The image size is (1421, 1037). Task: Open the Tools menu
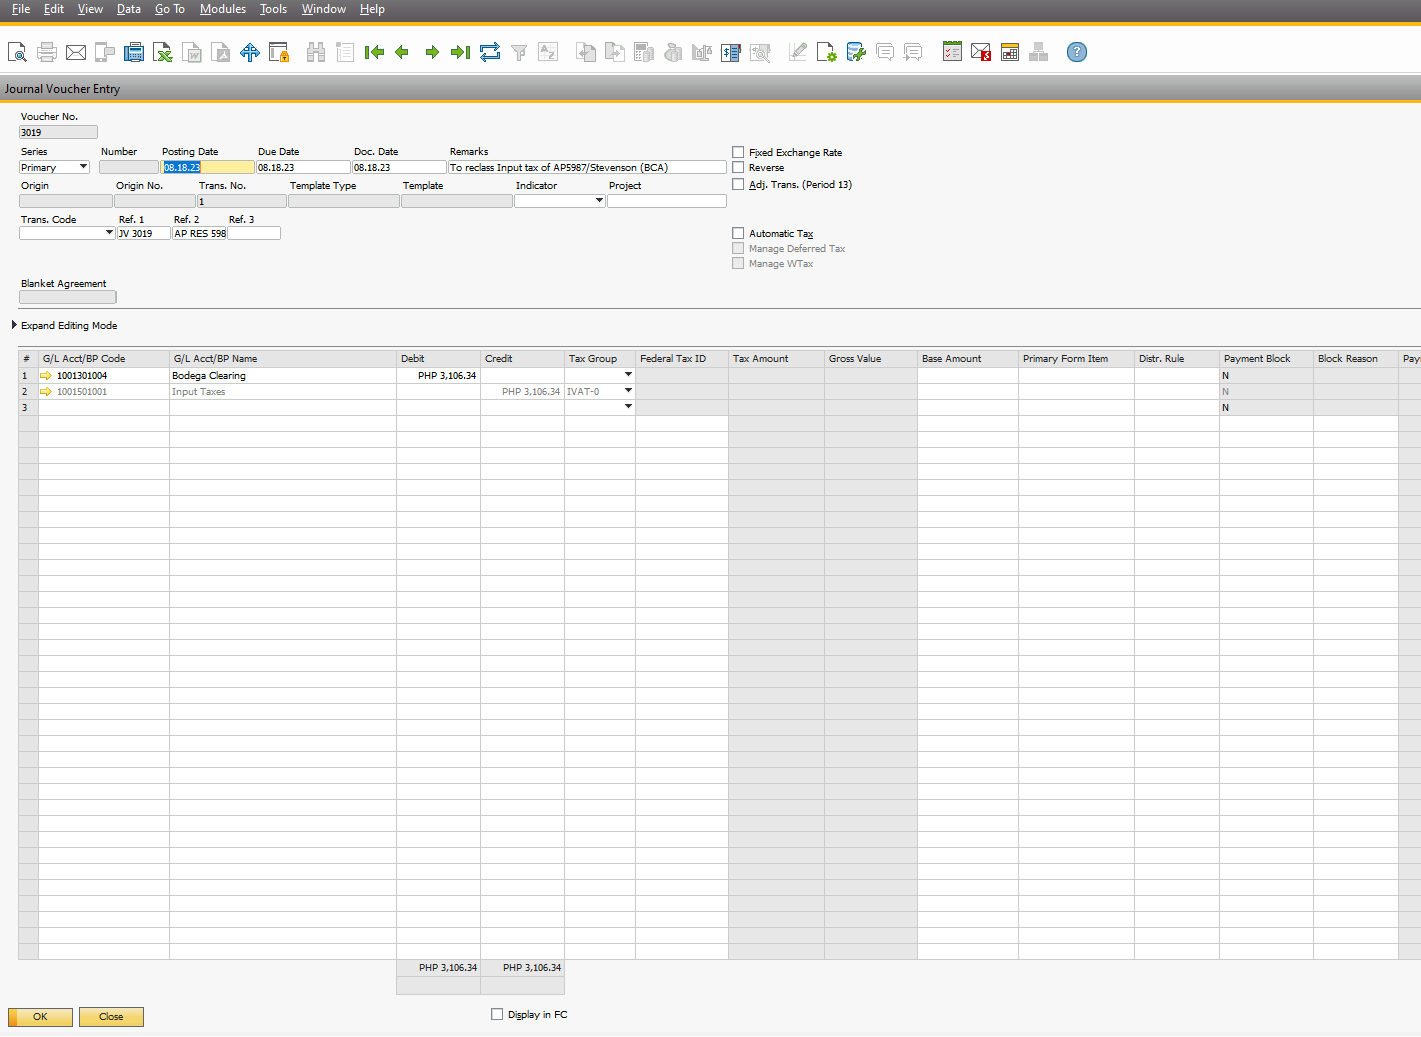(273, 9)
